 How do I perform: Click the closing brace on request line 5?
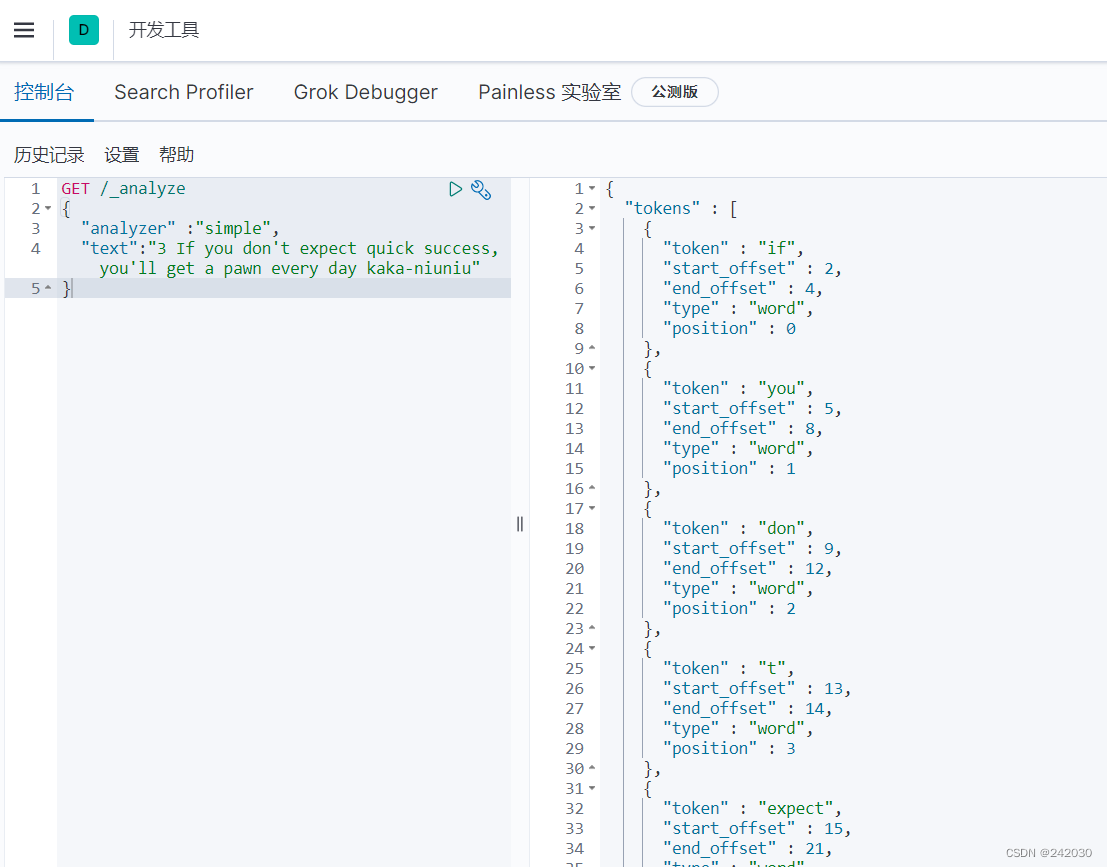[x=66, y=288]
